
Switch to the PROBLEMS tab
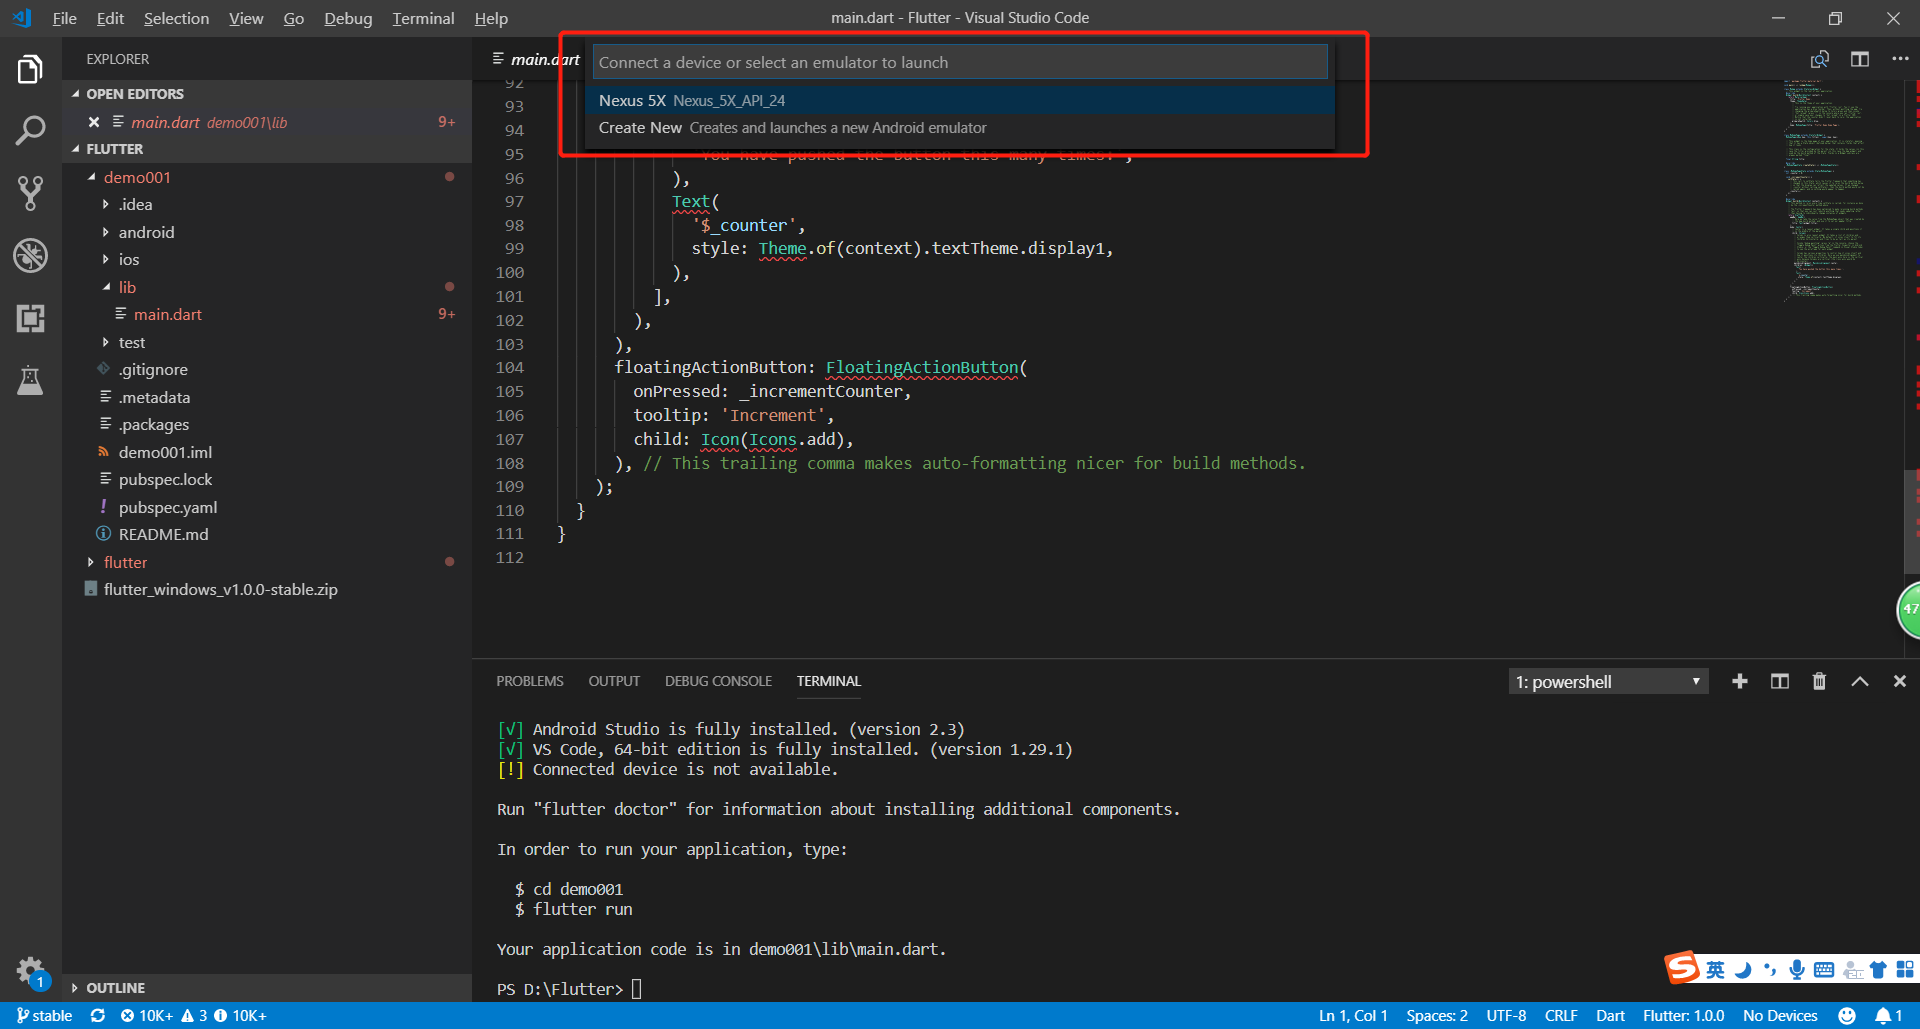(530, 681)
